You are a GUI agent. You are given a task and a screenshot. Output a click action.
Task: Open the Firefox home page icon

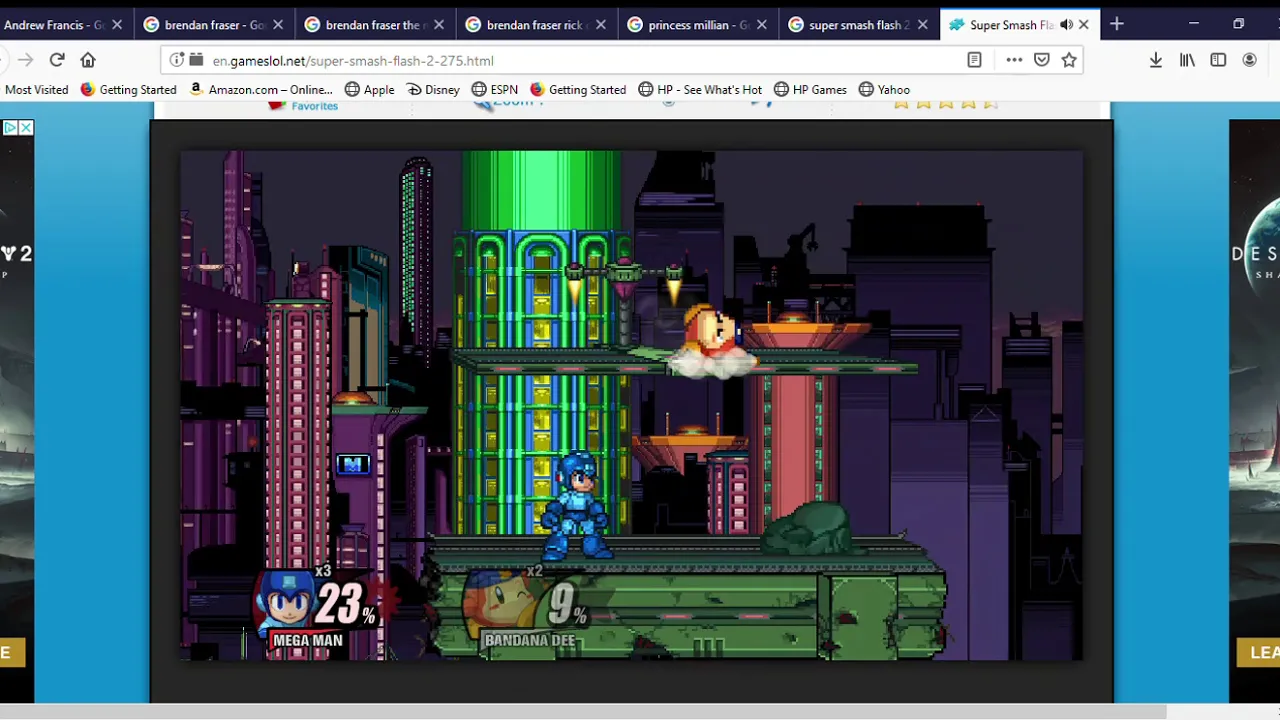coord(88,60)
